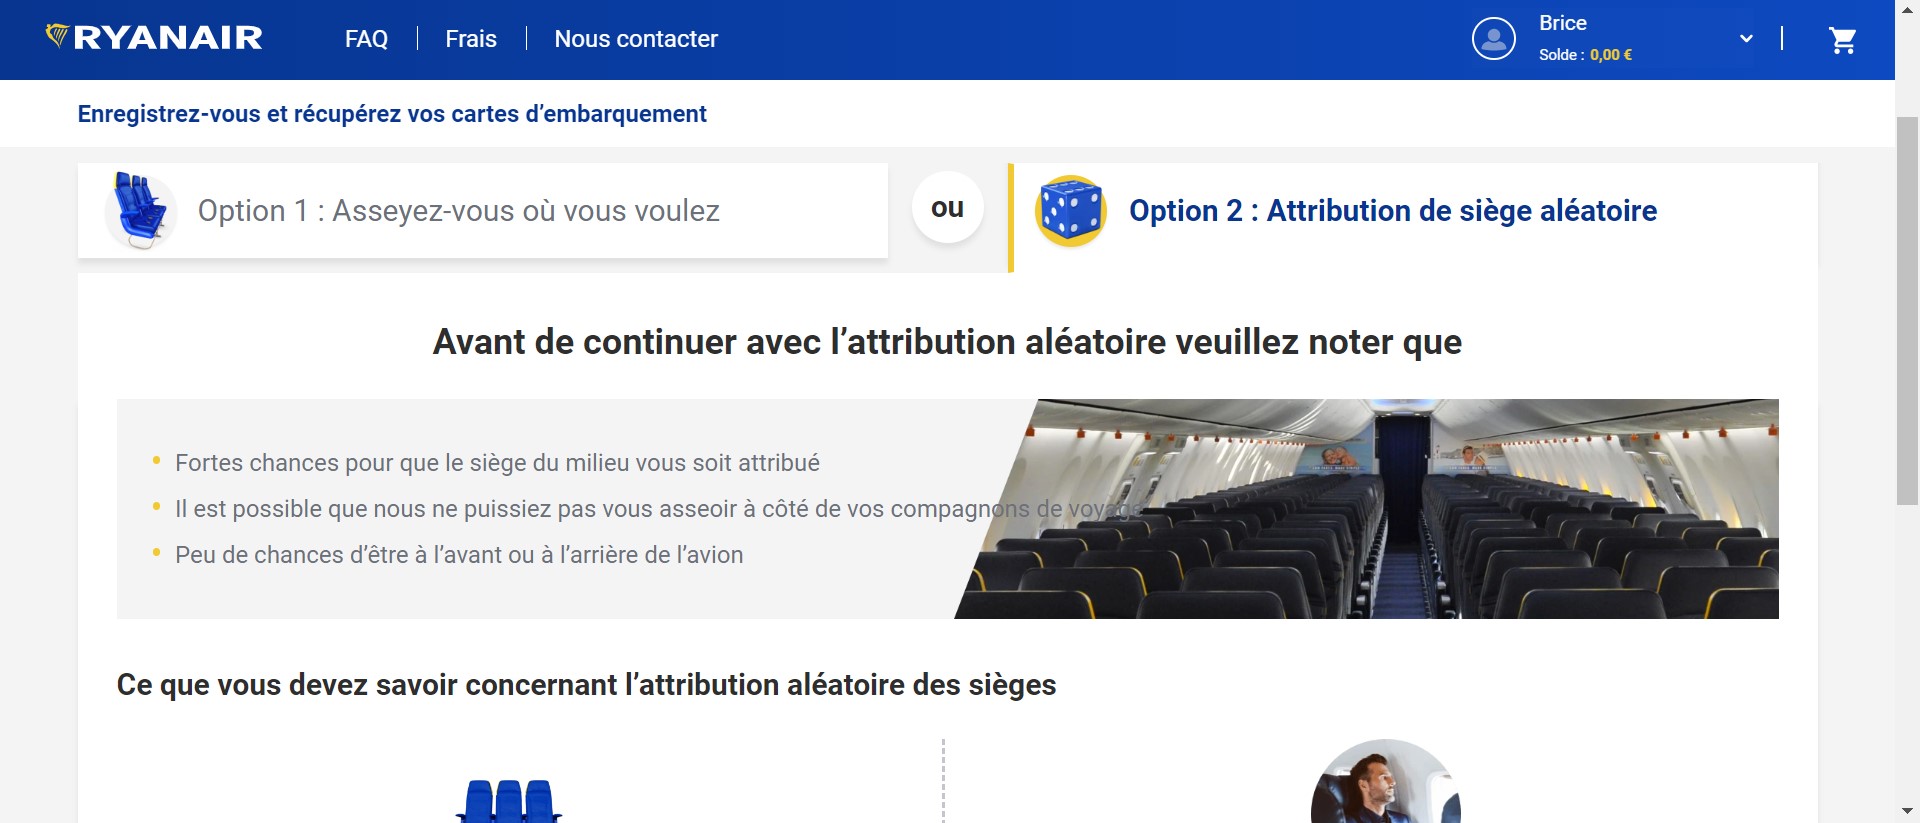The image size is (1920, 823).
Task: Open the Frais menu item
Action: click(x=471, y=39)
